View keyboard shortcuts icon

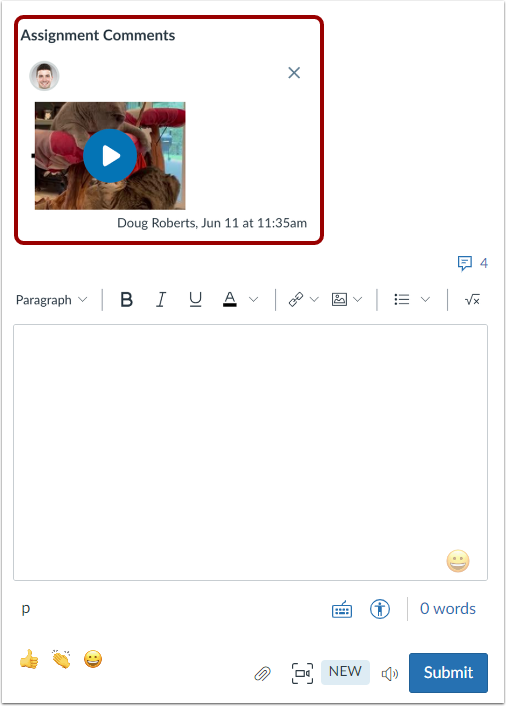click(x=342, y=610)
